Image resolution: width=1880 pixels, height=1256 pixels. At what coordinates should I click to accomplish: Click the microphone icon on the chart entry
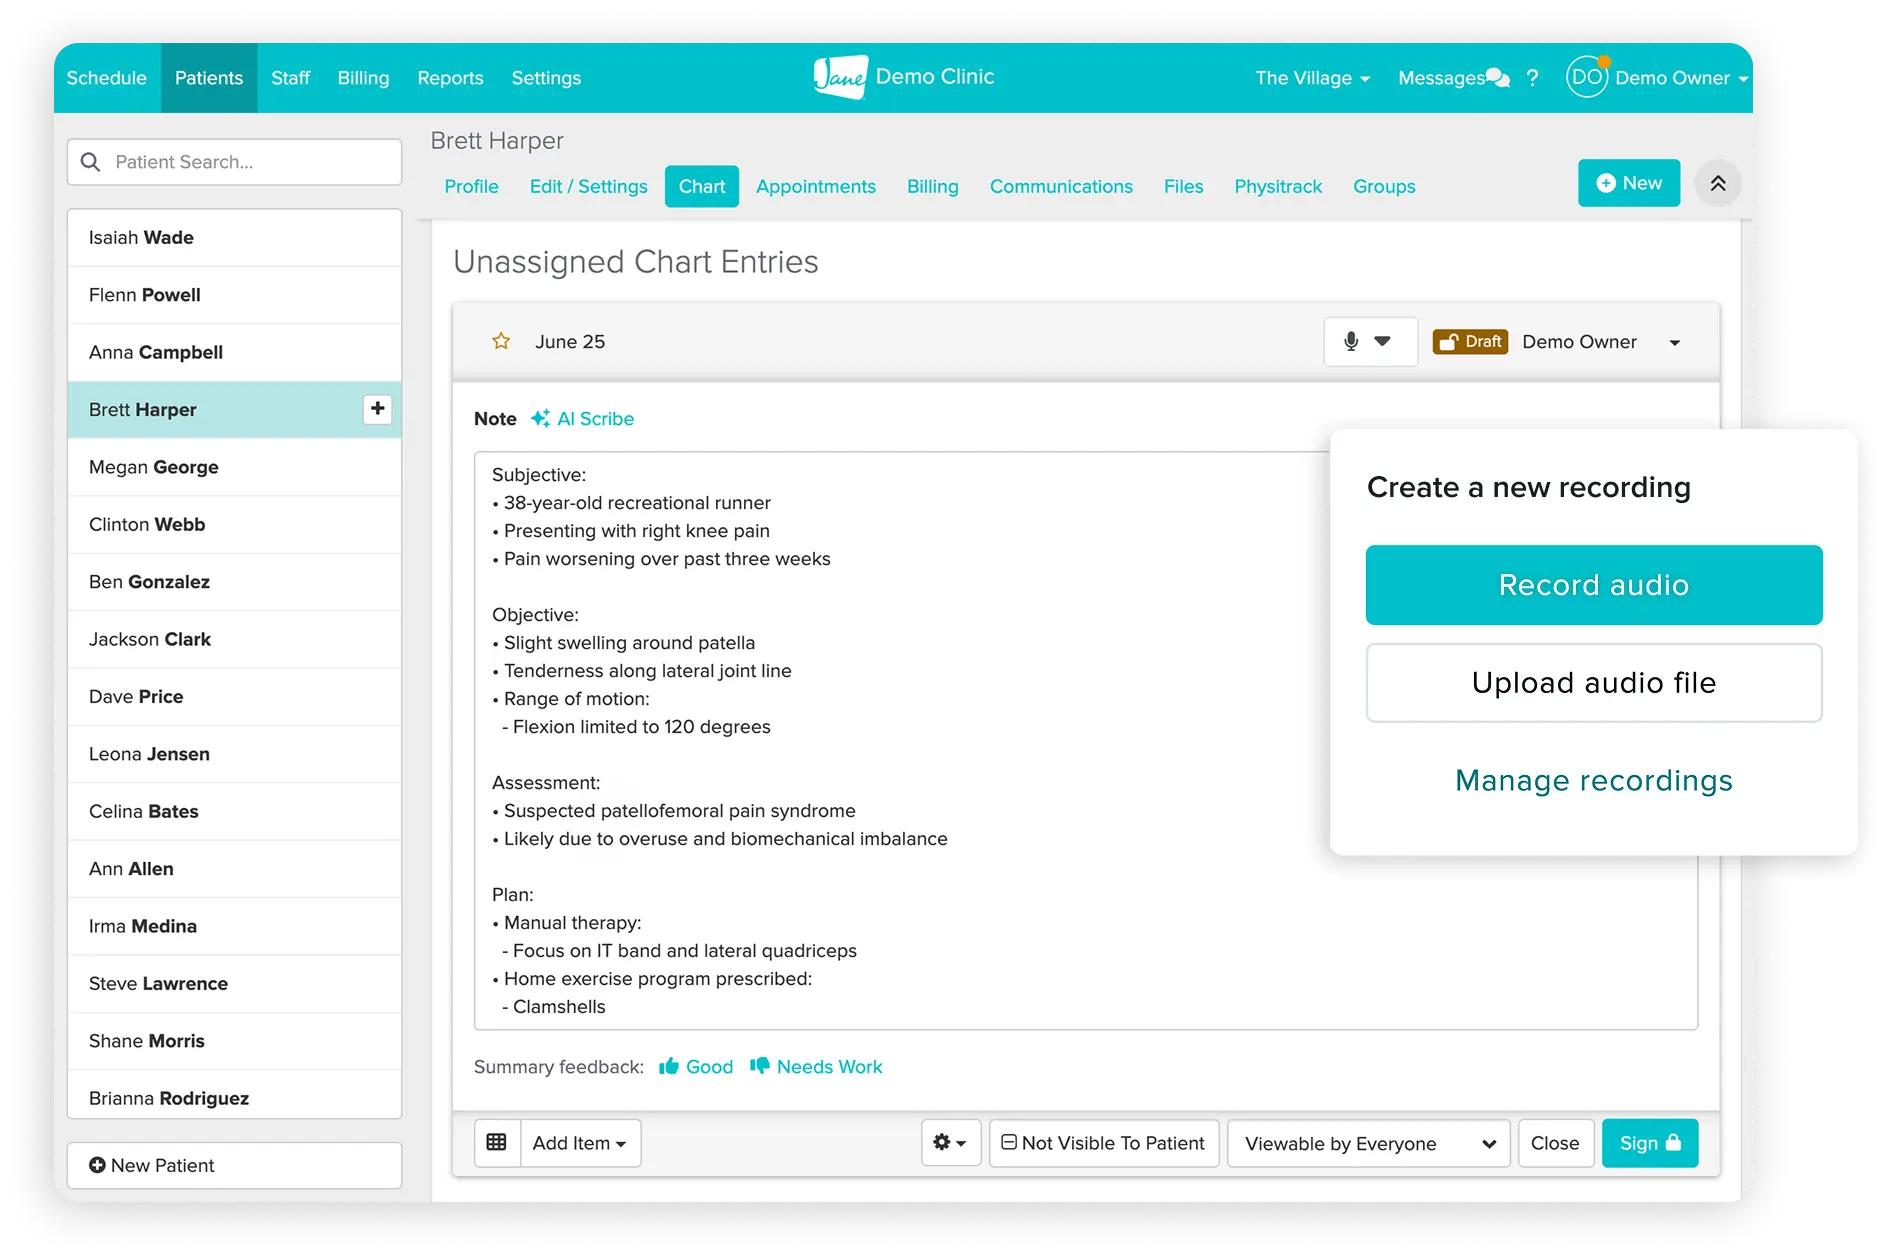pos(1351,341)
